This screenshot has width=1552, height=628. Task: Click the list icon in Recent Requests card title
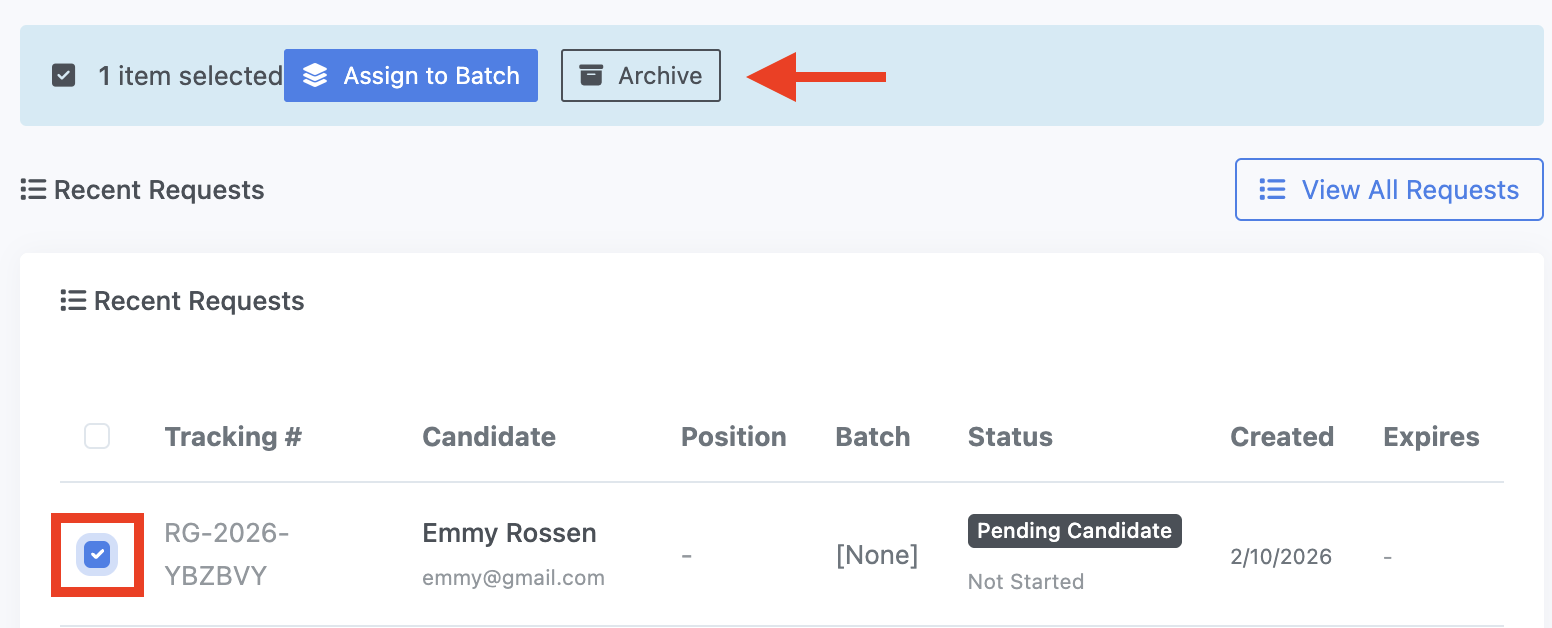tap(73, 301)
